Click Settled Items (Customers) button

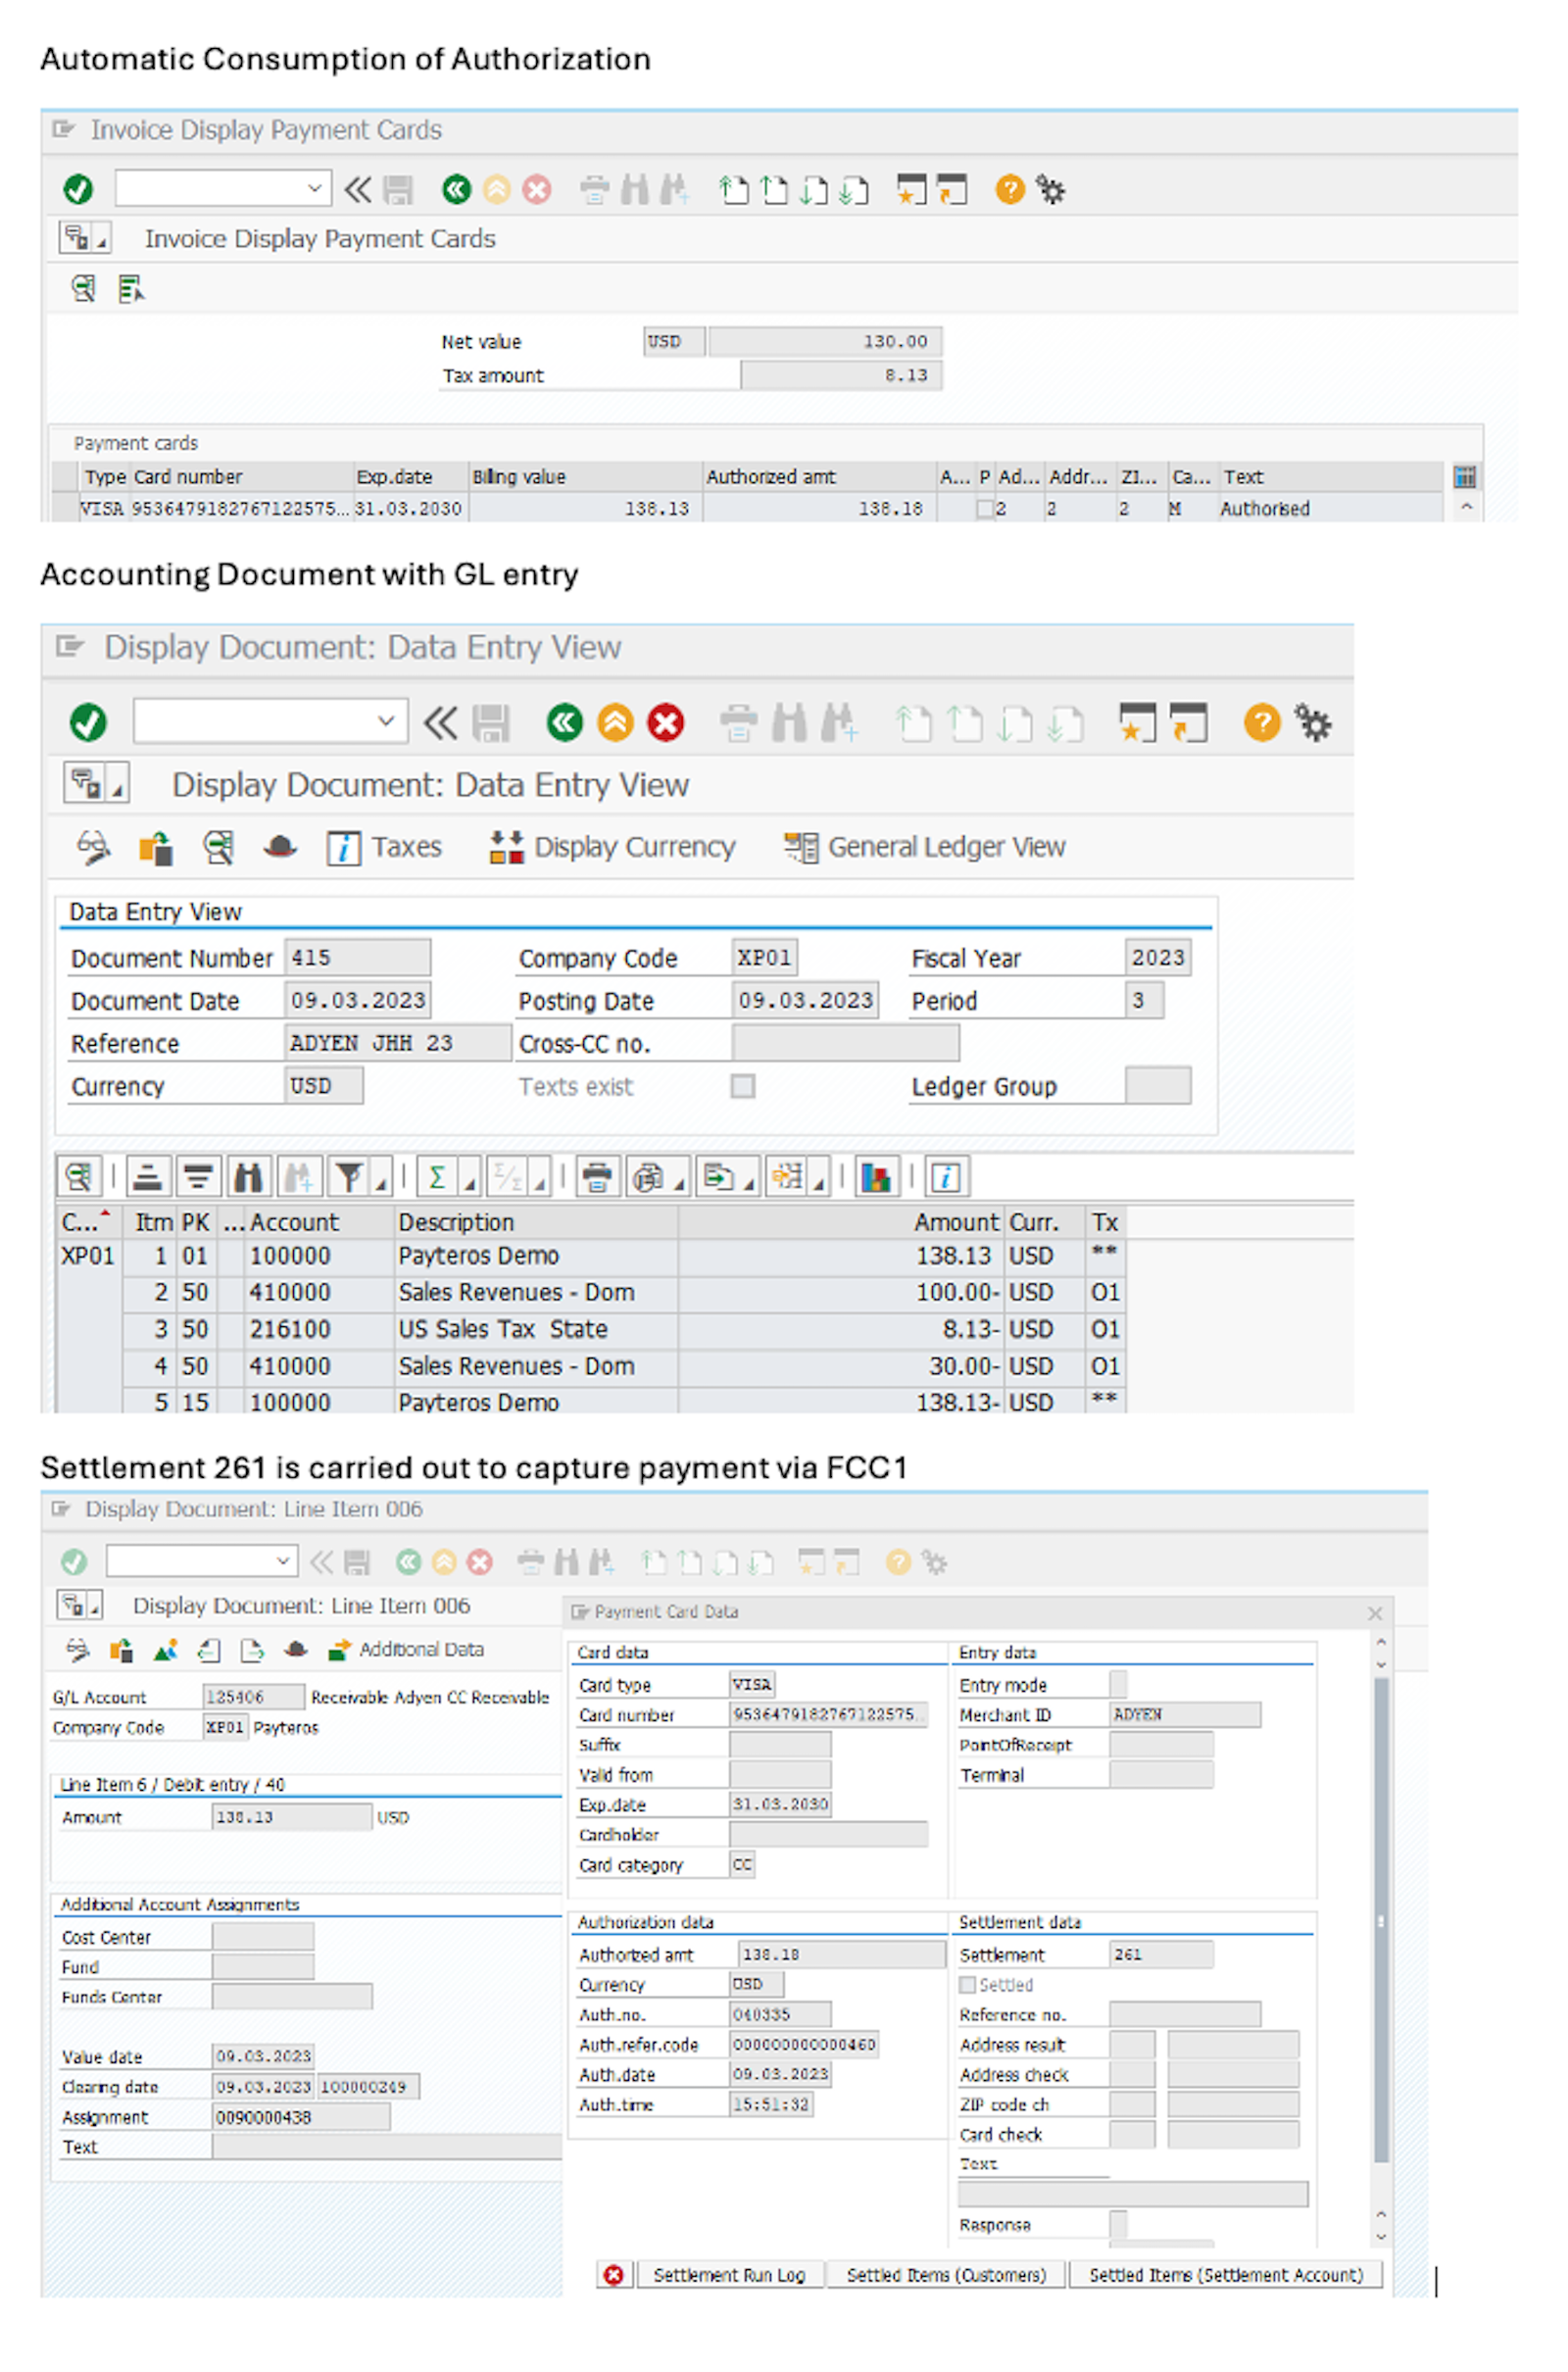(945, 2275)
